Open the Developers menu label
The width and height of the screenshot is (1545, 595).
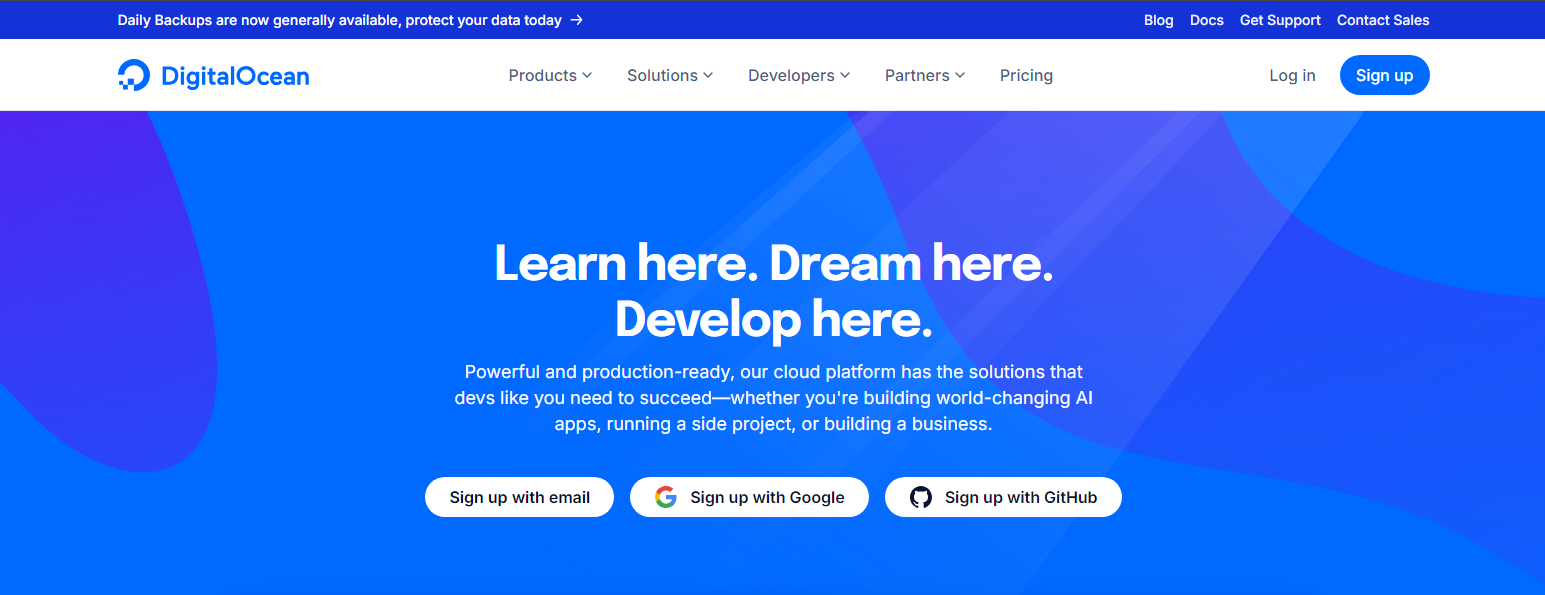point(791,75)
